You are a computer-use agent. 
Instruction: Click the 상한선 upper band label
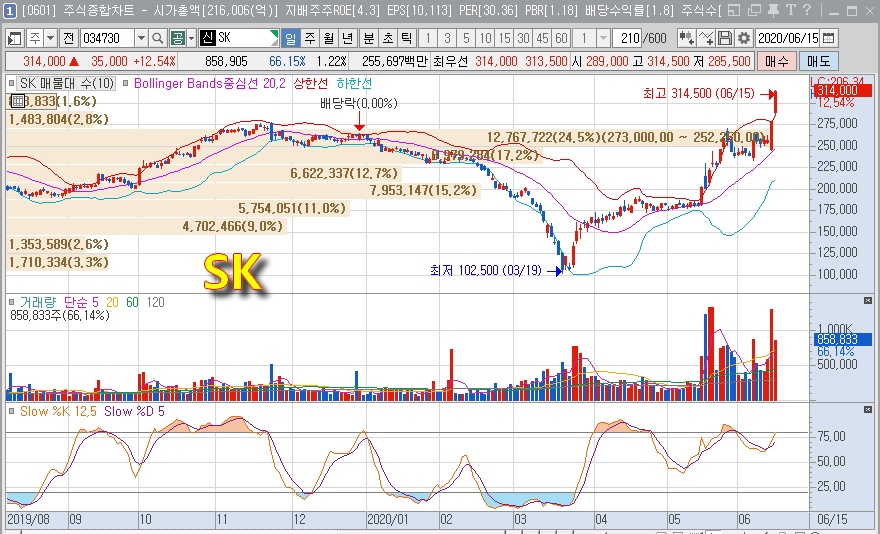[x=310, y=84]
